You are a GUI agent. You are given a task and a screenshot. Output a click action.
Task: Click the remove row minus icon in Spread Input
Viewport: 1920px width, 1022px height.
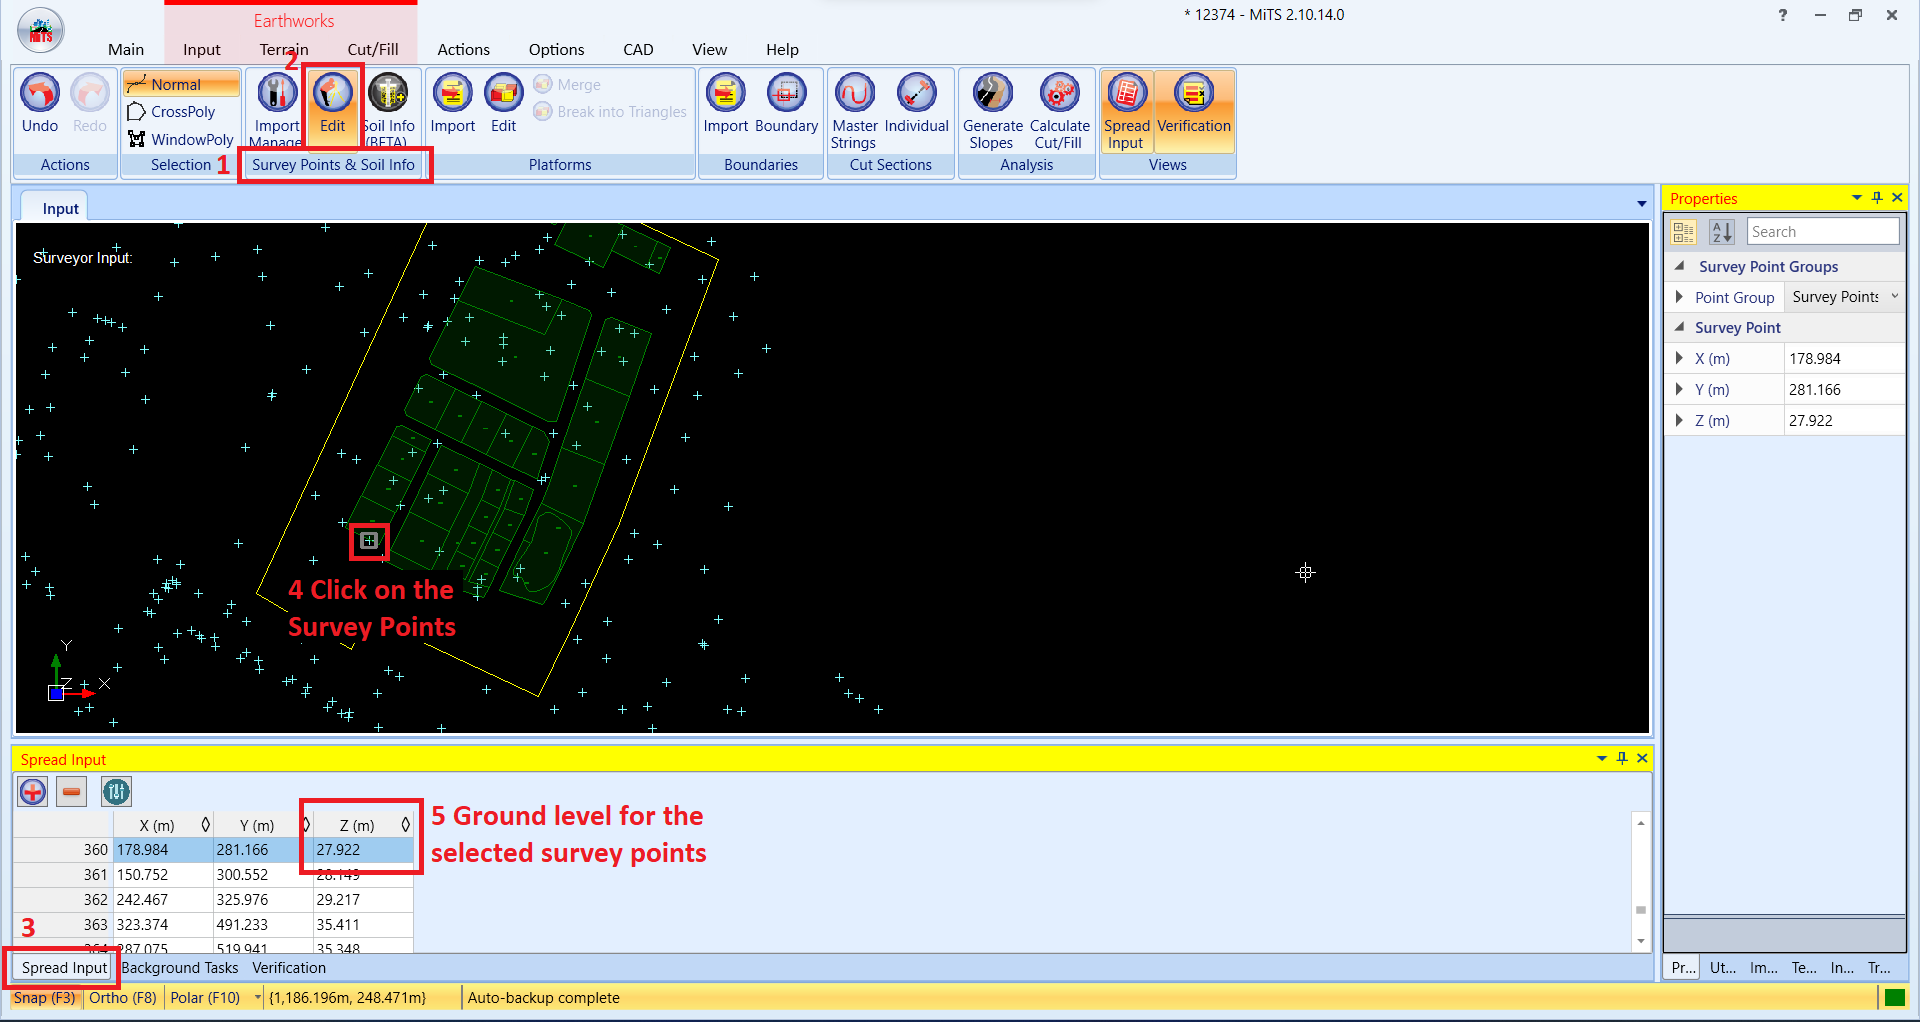72,792
